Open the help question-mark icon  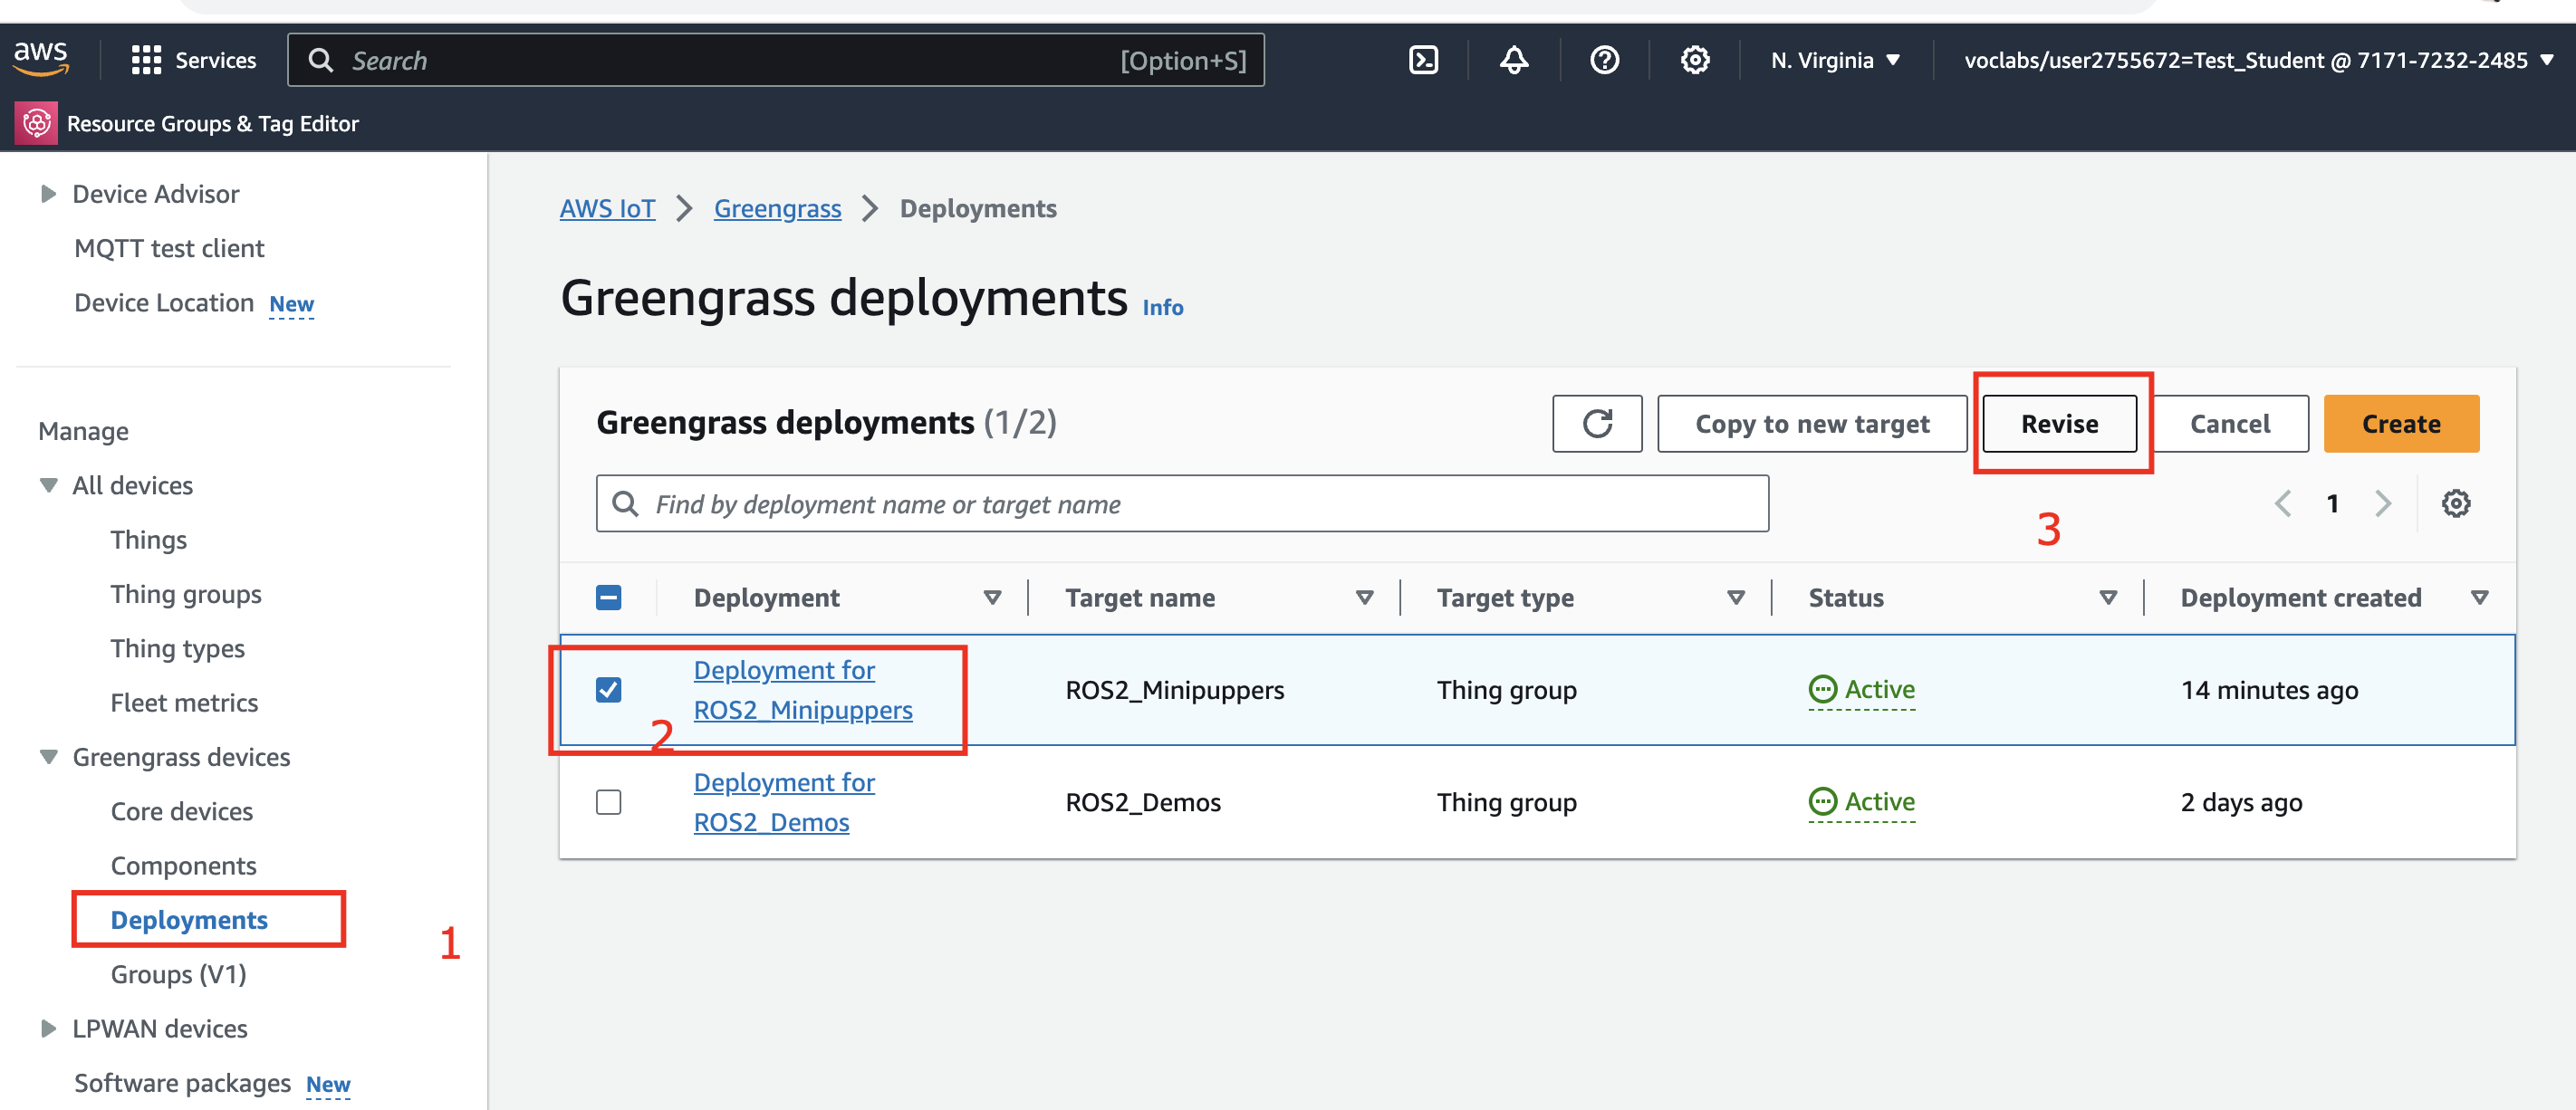click(x=1603, y=60)
